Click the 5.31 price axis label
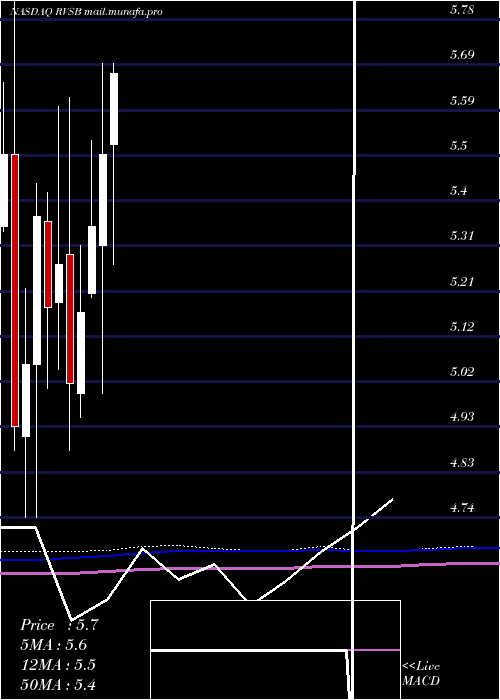The width and height of the screenshot is (500, 700). tap(462, 236)
